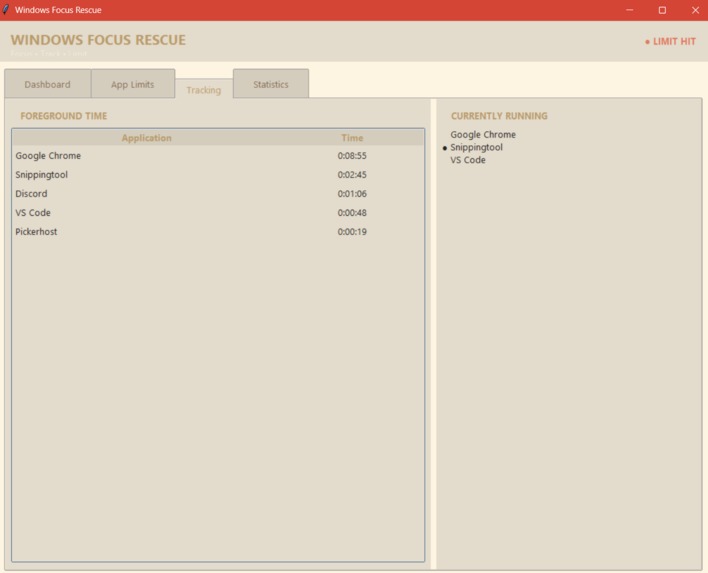Click the 0:00:19 time value
This screenshot has width=708, height=573.
coord(352,232)
